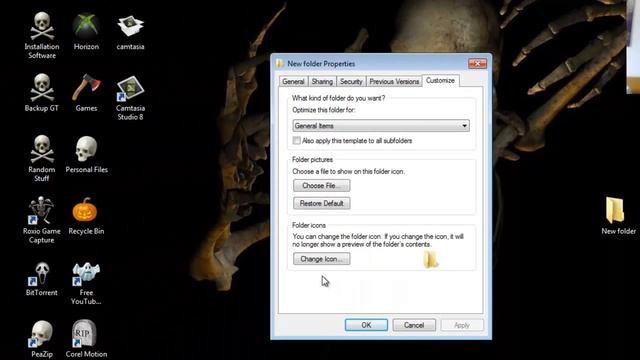Select the New folder desktop icon

click(x=616, y=211)
